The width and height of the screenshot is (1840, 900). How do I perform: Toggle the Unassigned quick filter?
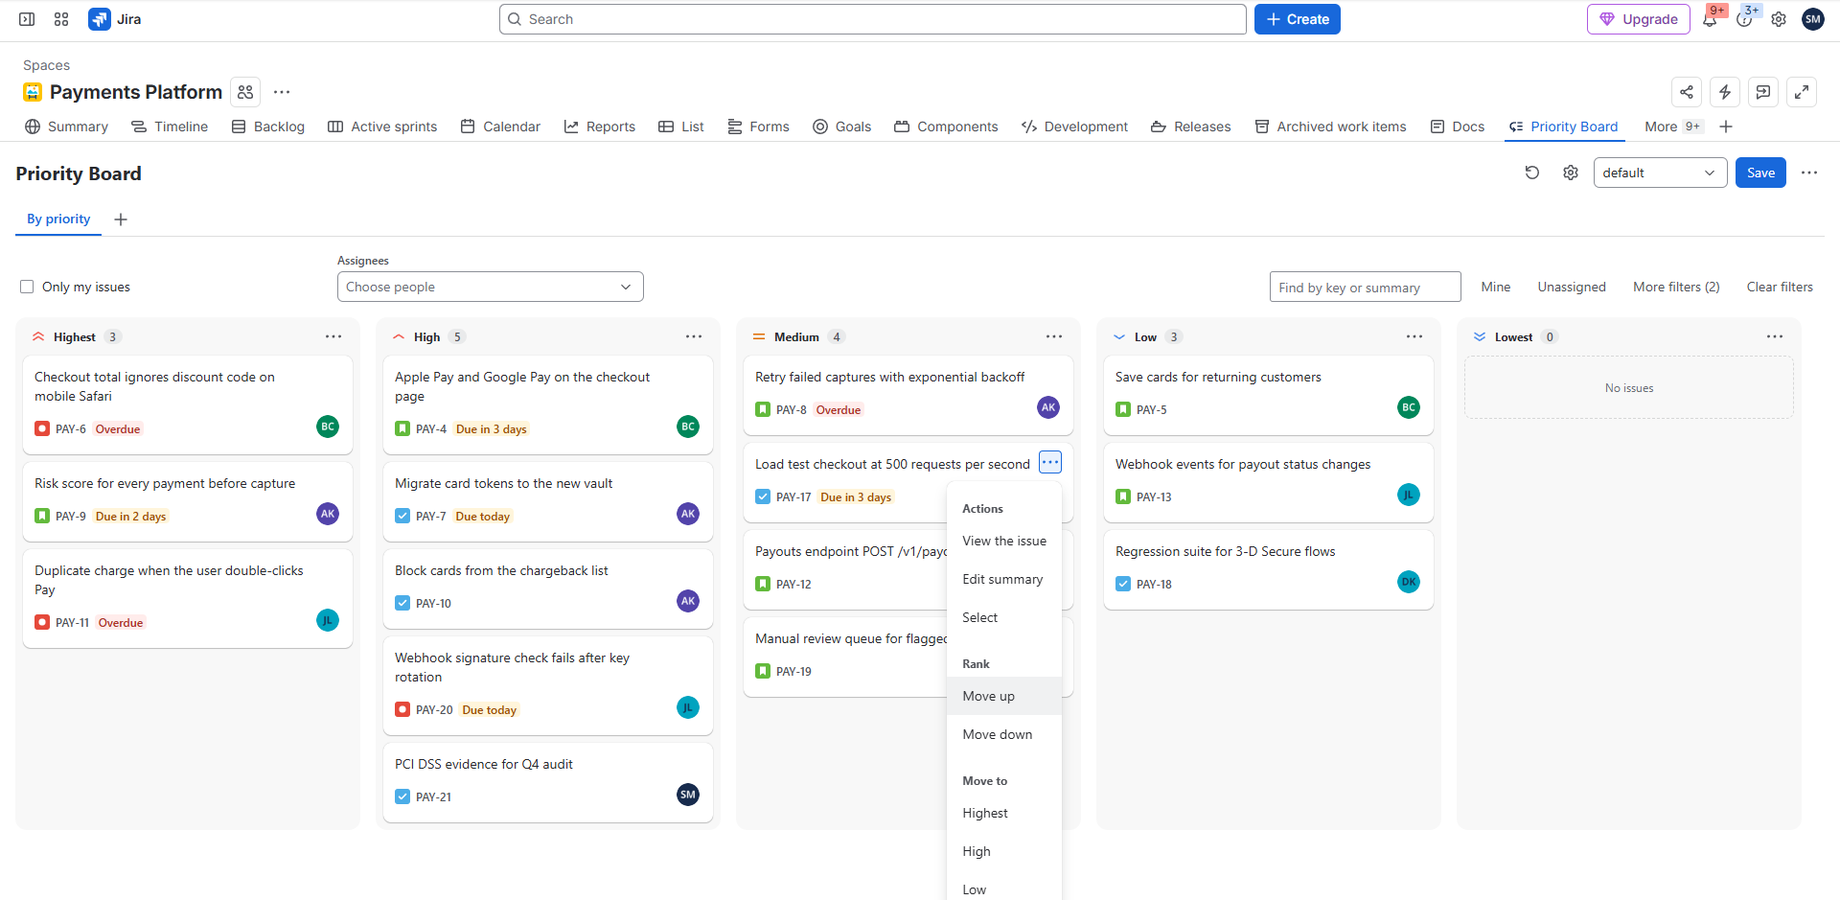coord(1571,287)
